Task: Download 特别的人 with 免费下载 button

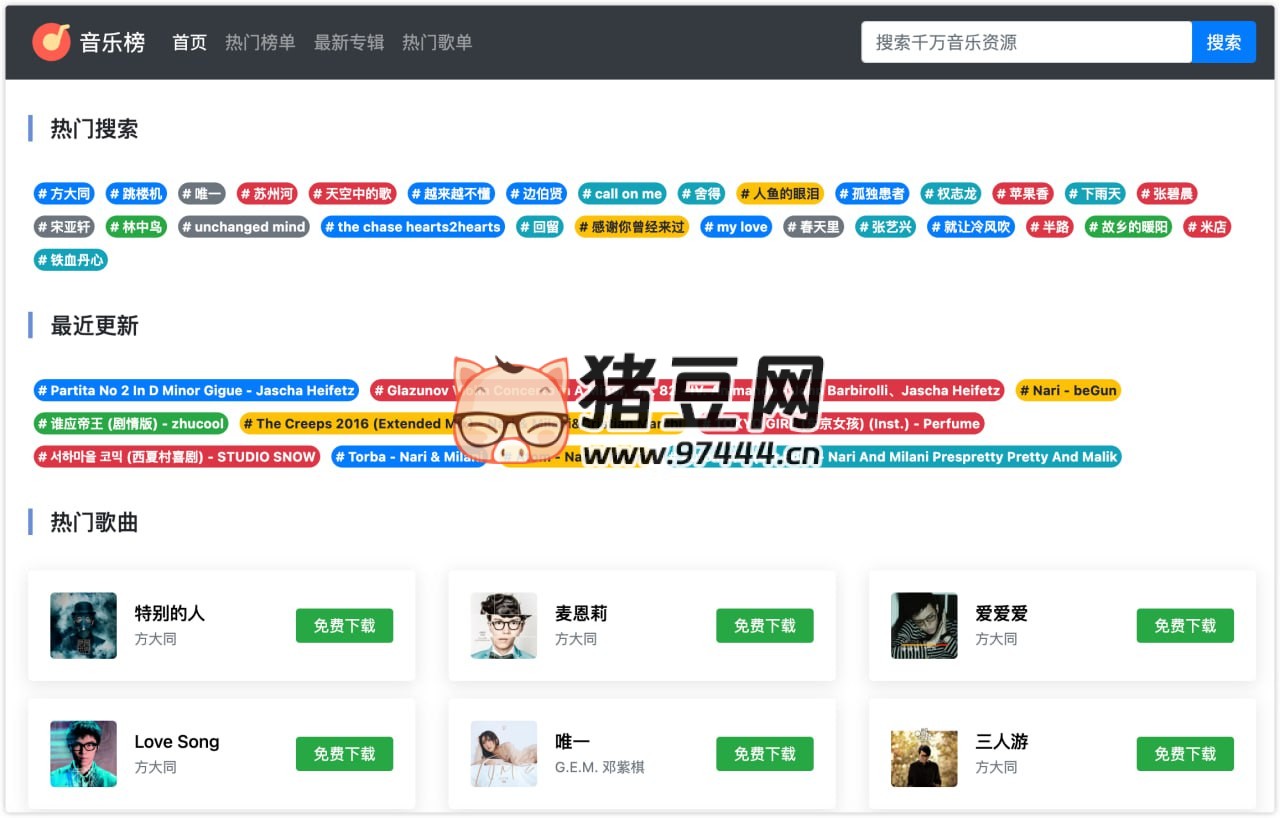Action: [x=344, y=625]
